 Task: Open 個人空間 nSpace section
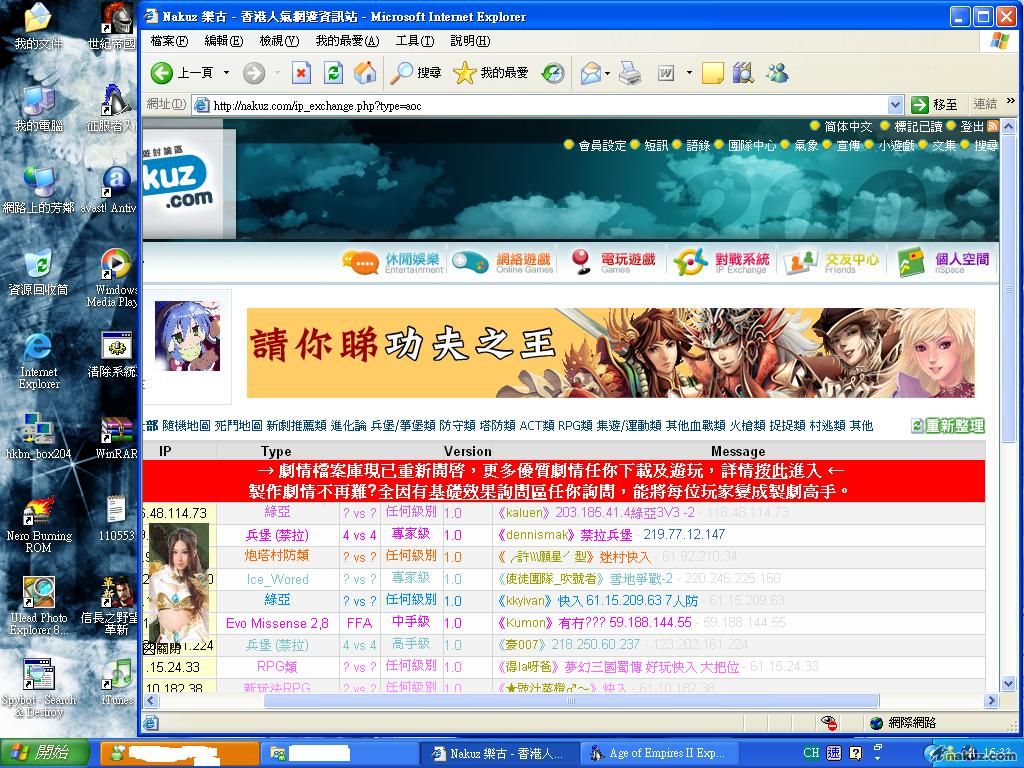(943, 263)
